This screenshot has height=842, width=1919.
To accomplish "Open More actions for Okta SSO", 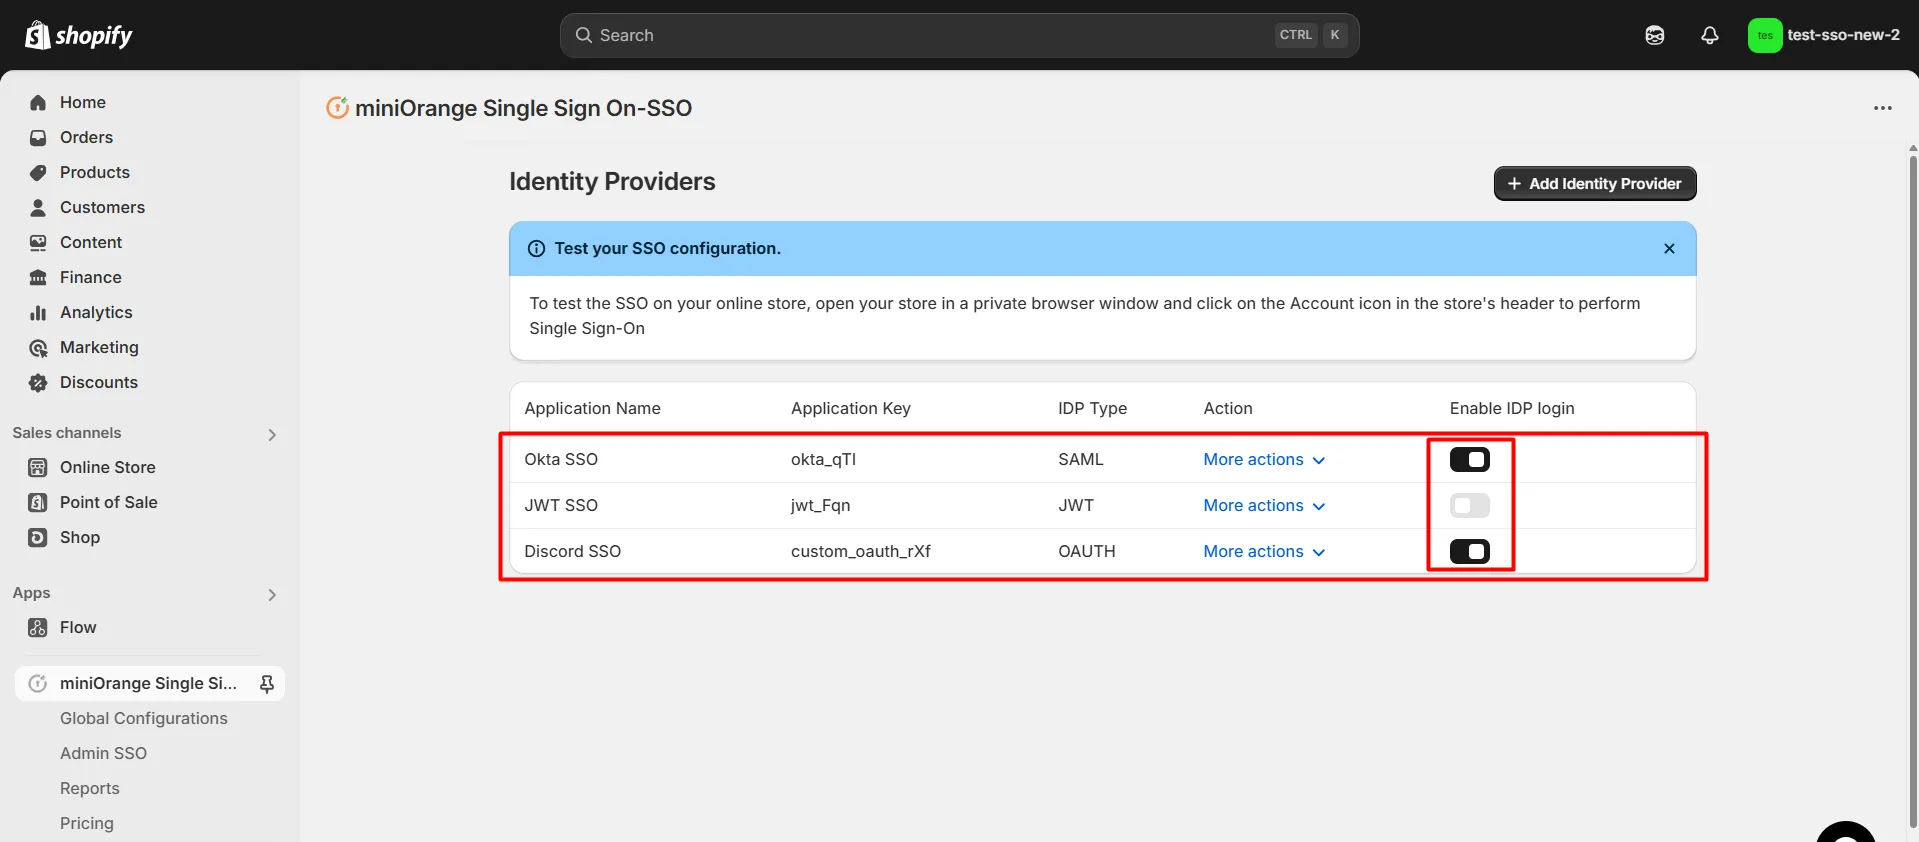I will pyautogui.click(x=1264, y=460).
